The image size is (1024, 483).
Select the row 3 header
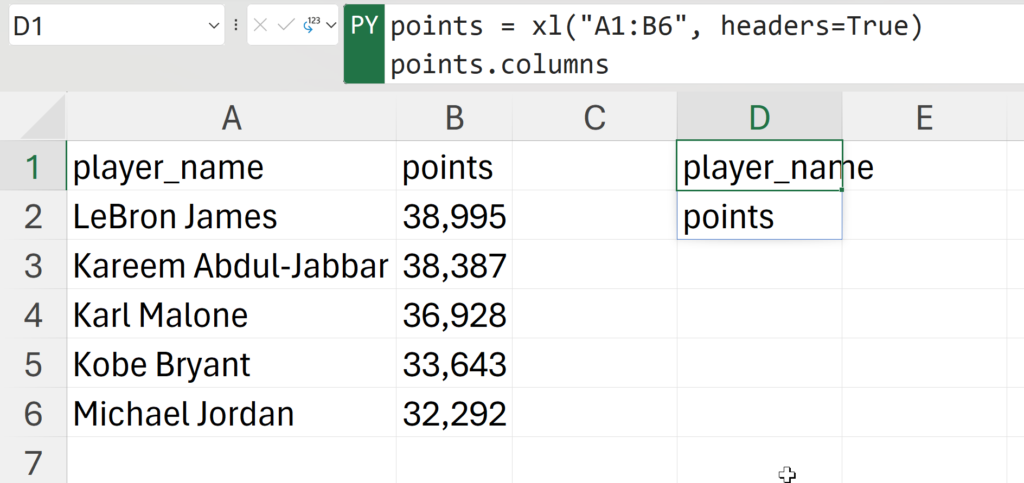coord(33,266)
